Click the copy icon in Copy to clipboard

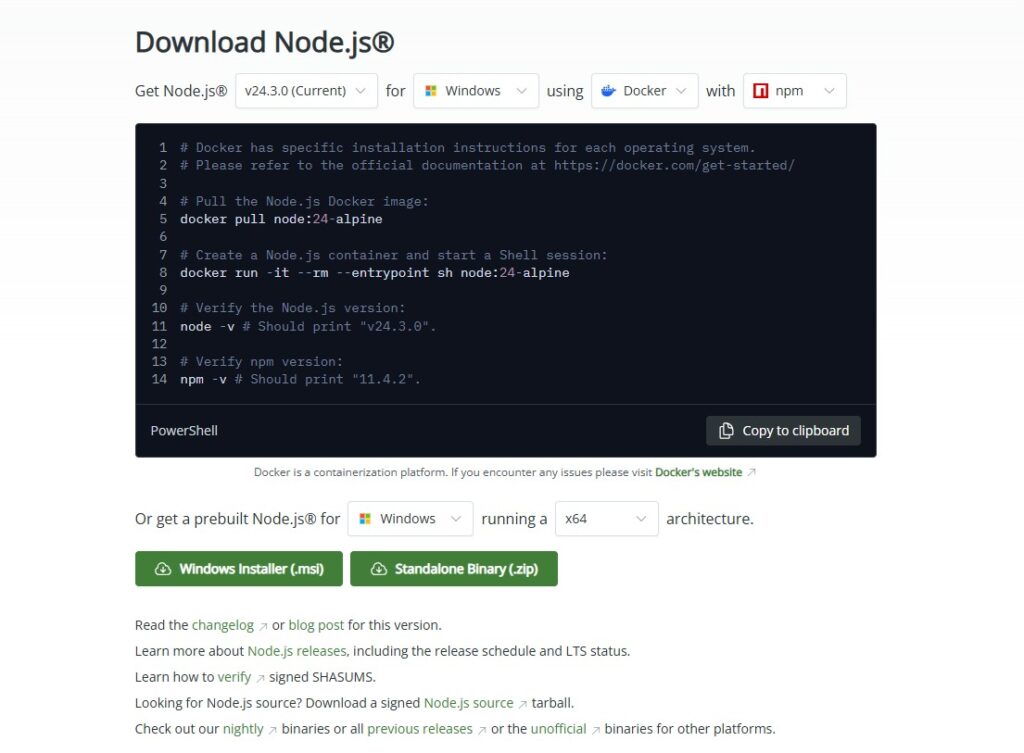726,431
